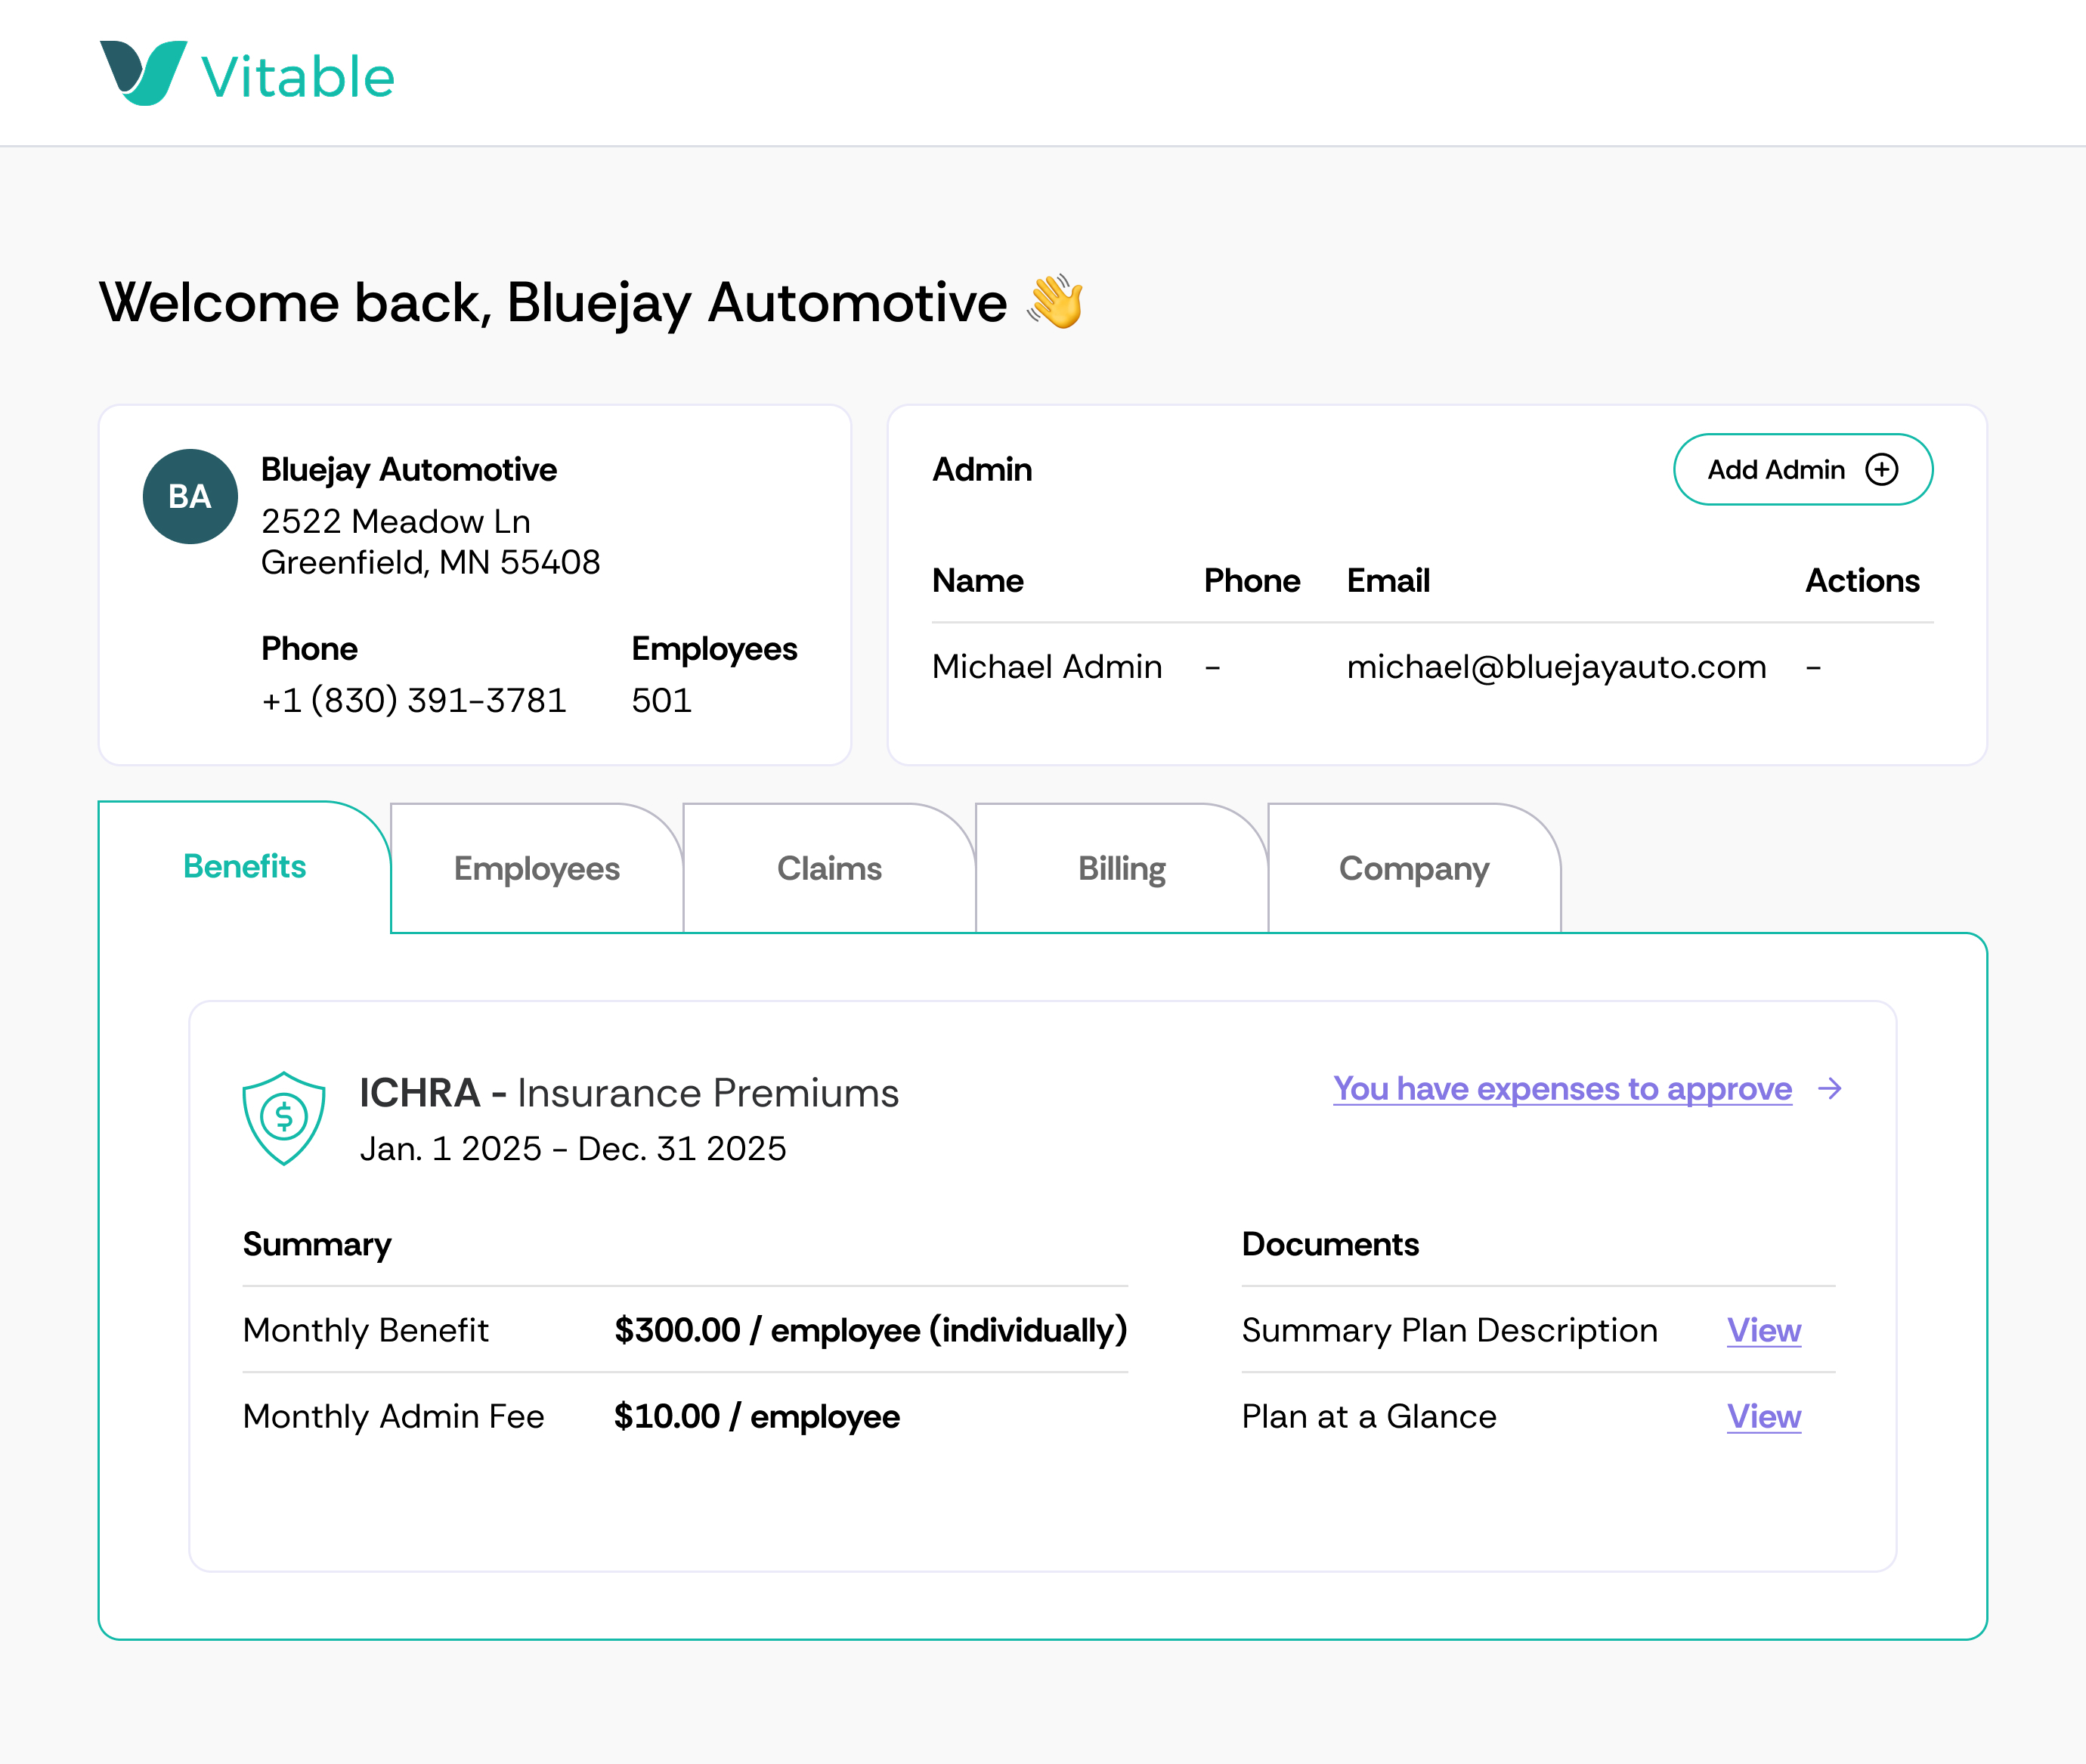Click the $10.00 / employee value
Screen dimensions: 2086x1764
point(757,1416)
